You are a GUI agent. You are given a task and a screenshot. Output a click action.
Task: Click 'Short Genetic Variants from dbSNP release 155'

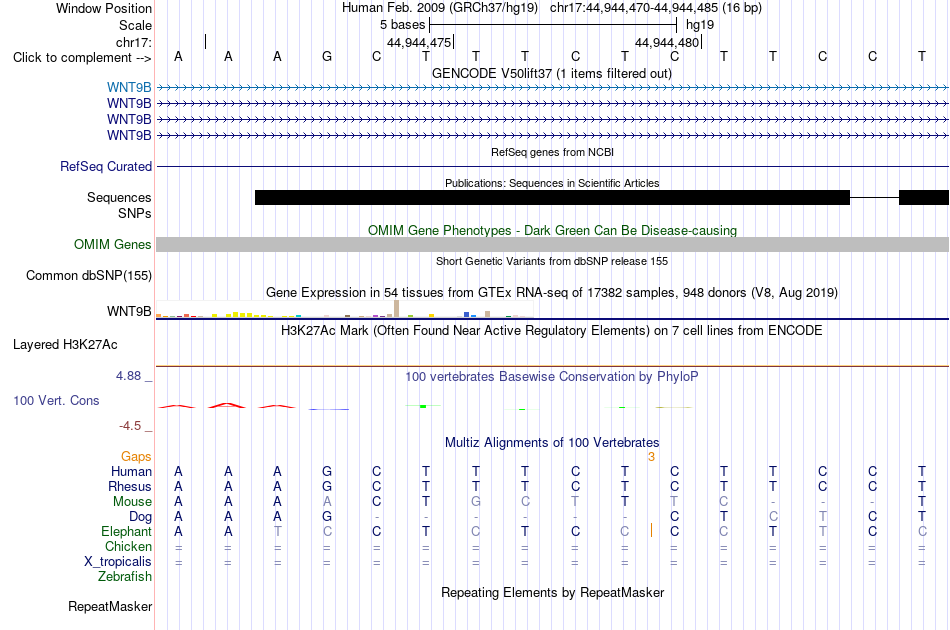point(552,261)
